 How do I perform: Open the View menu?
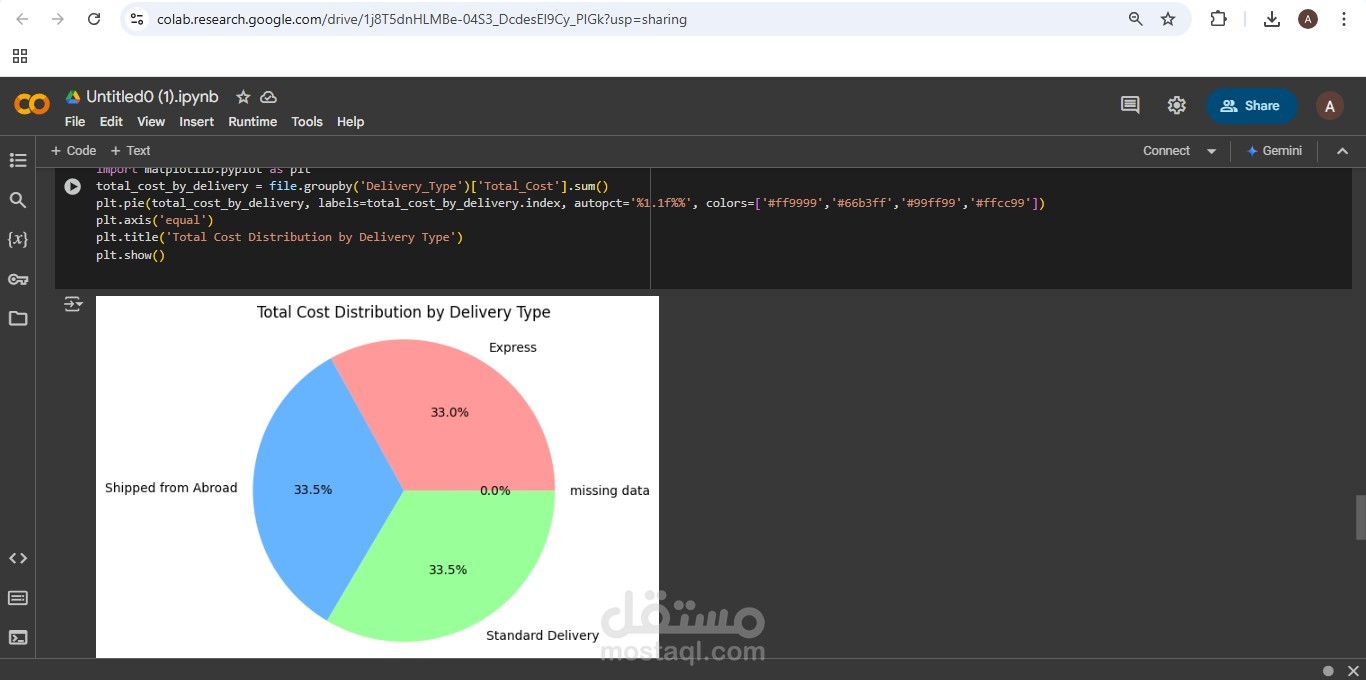coord(151,121)
